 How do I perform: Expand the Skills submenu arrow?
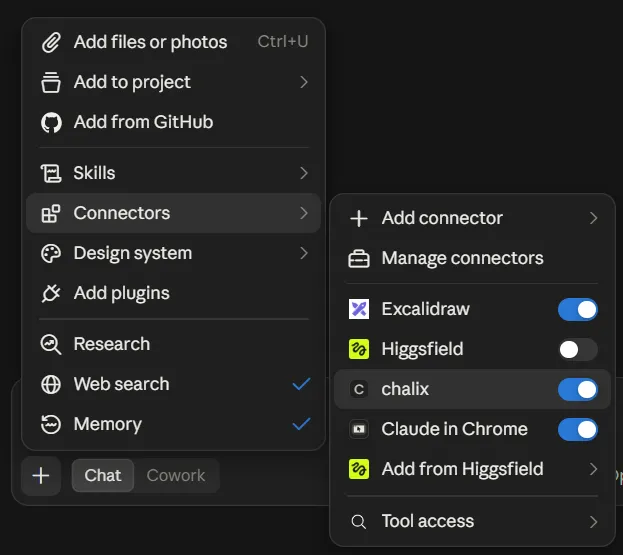[304, 173]
